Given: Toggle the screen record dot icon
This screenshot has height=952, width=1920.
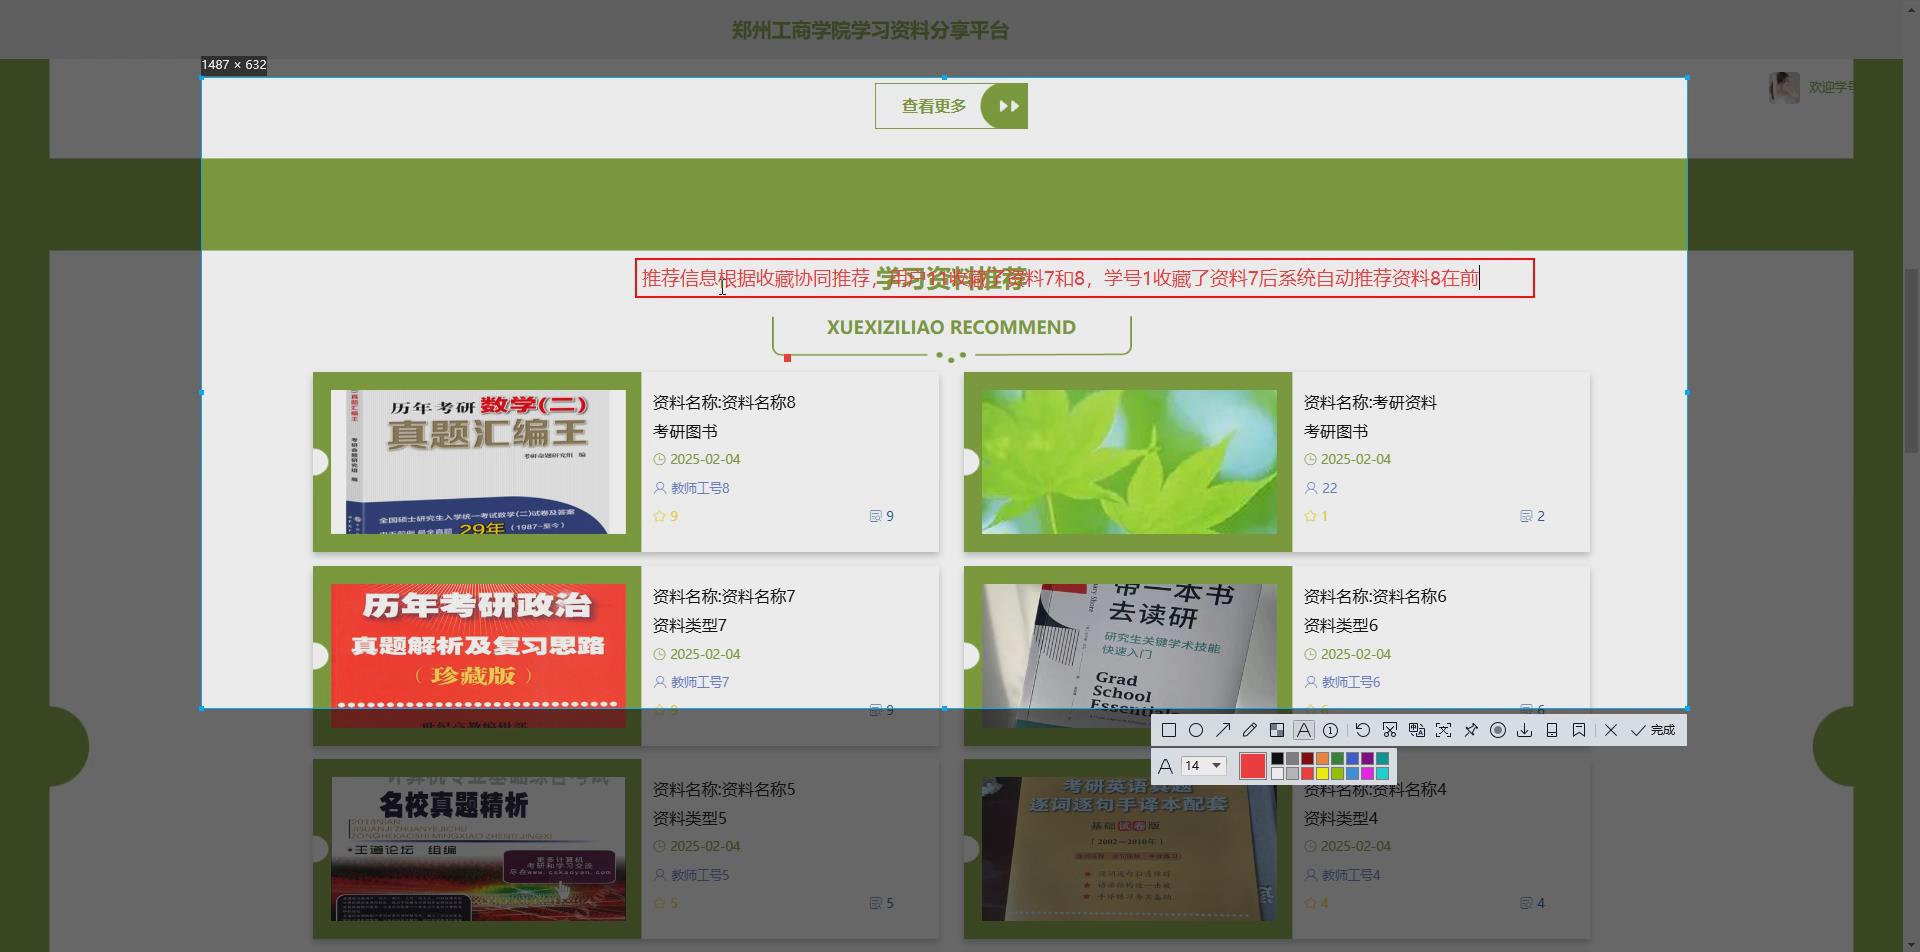Looking at the screenshot, I should 1498,730.
